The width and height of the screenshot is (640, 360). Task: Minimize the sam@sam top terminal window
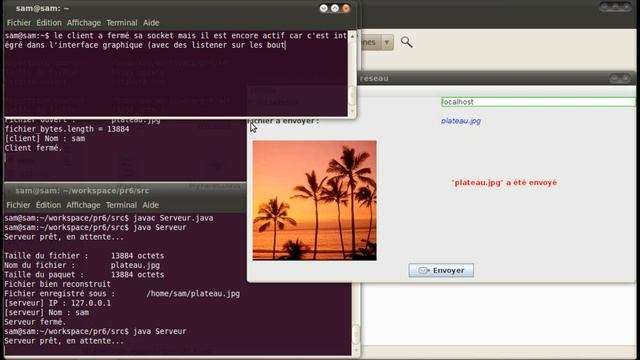tap(324, 8)
